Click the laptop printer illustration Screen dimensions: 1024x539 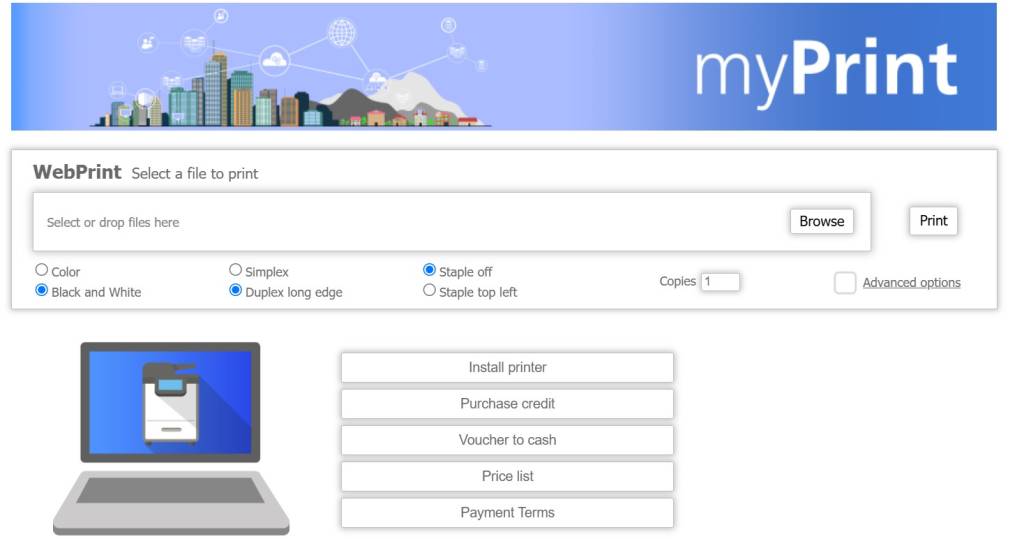point(171,438)
